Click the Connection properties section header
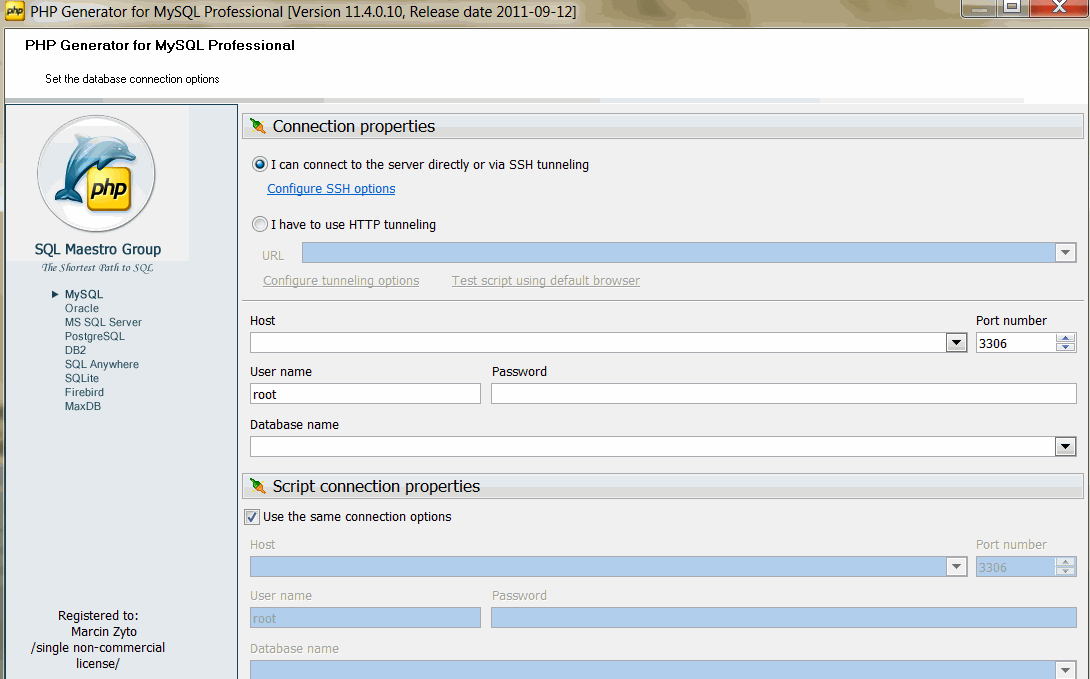The image size is (1090, 679). point(662,126)
